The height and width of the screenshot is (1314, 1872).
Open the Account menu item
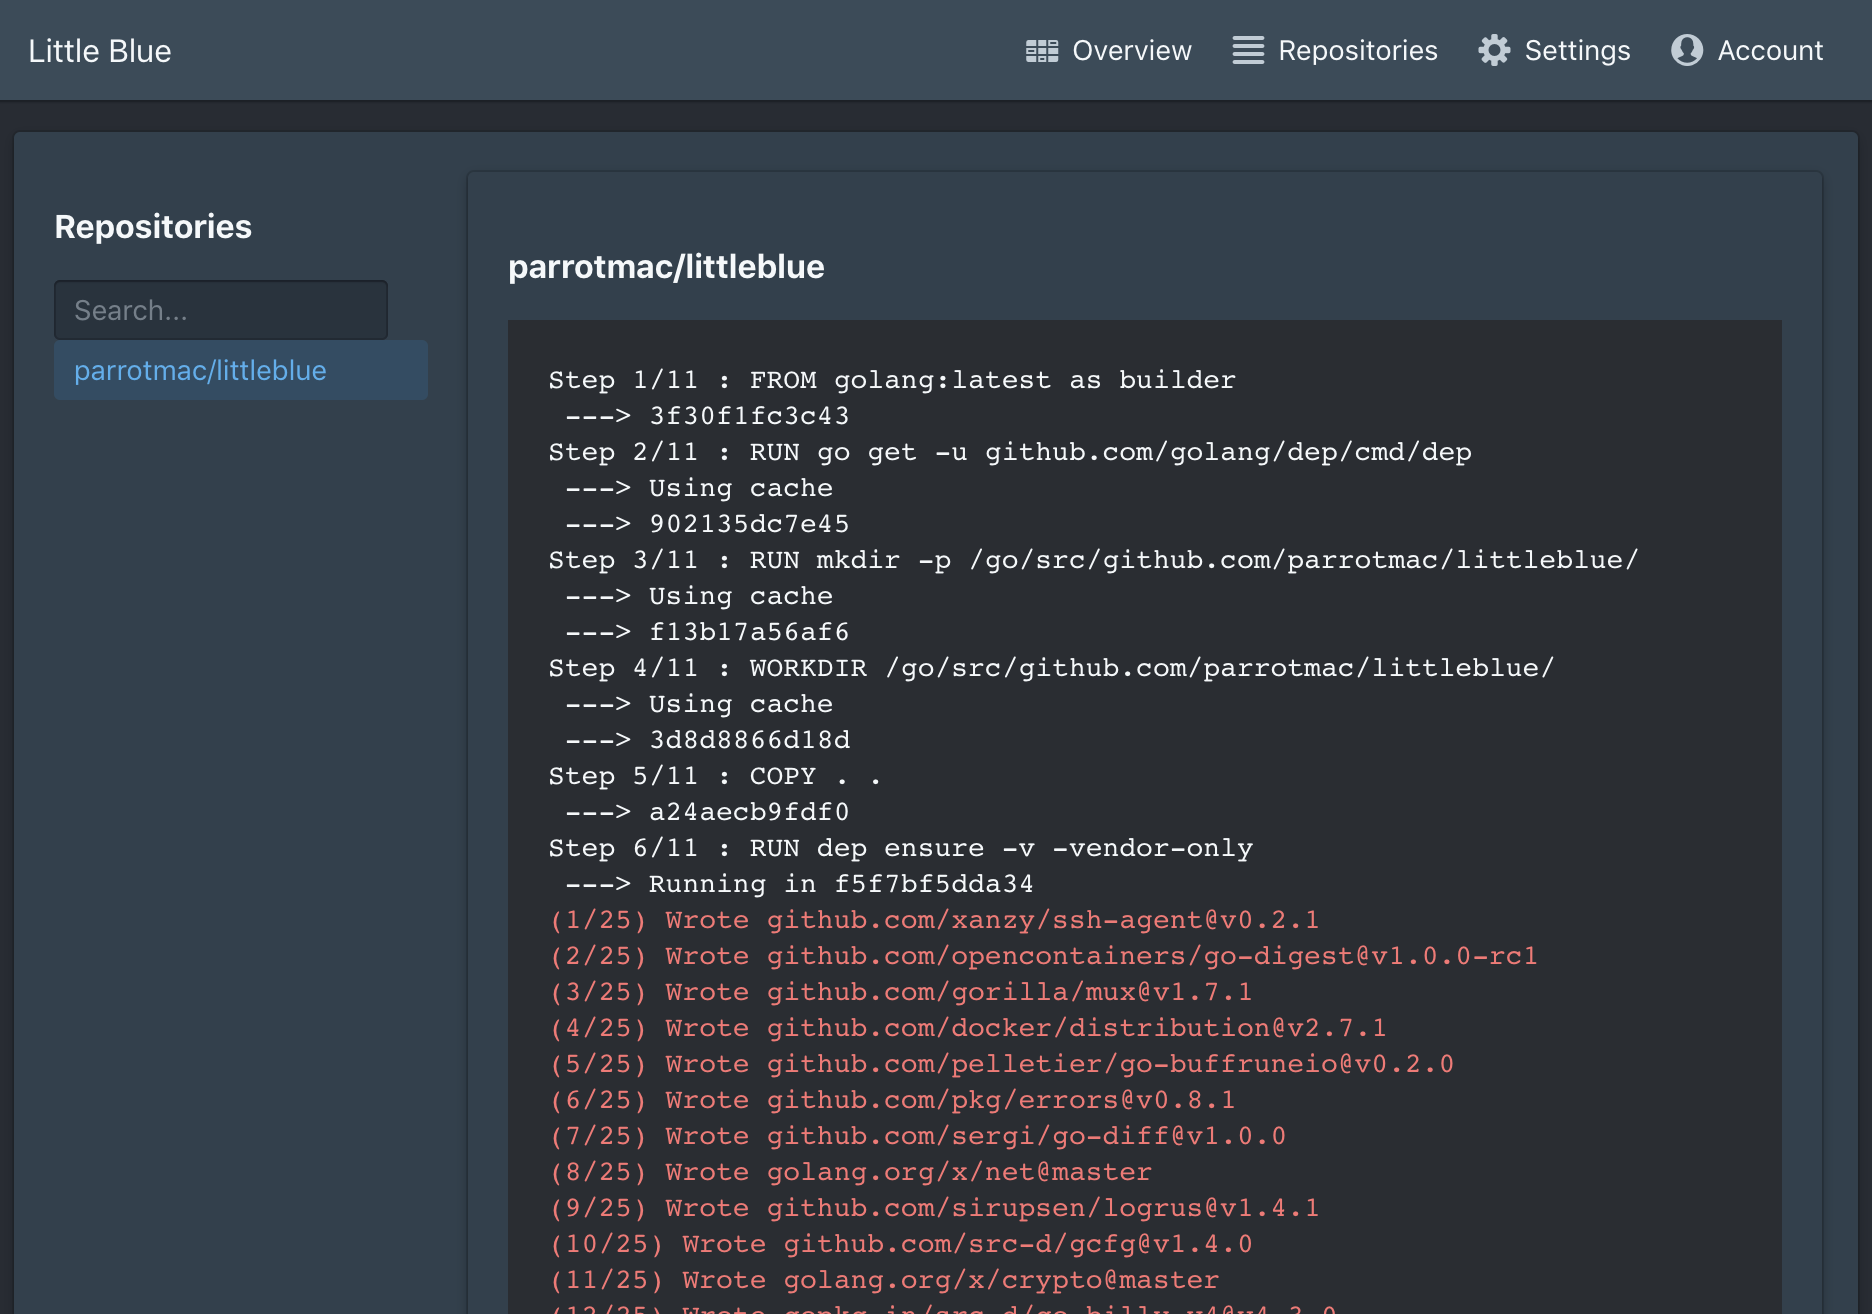coord(1747,51)
